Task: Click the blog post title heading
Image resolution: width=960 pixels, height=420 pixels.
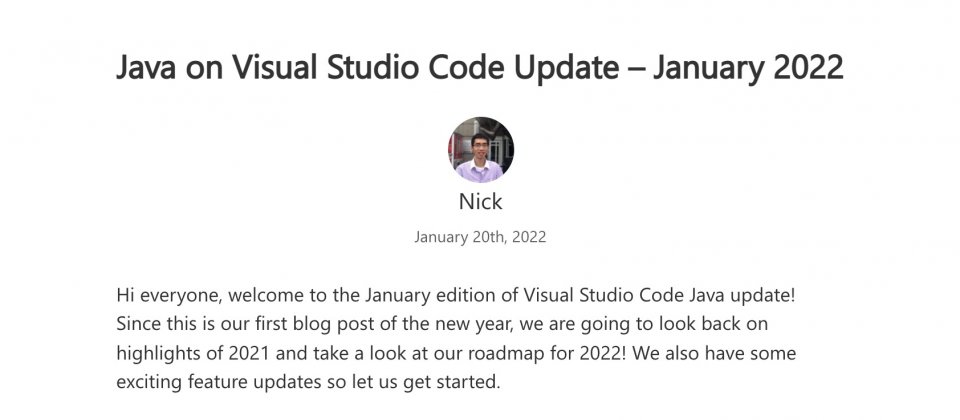Action: tap(480, 67)
